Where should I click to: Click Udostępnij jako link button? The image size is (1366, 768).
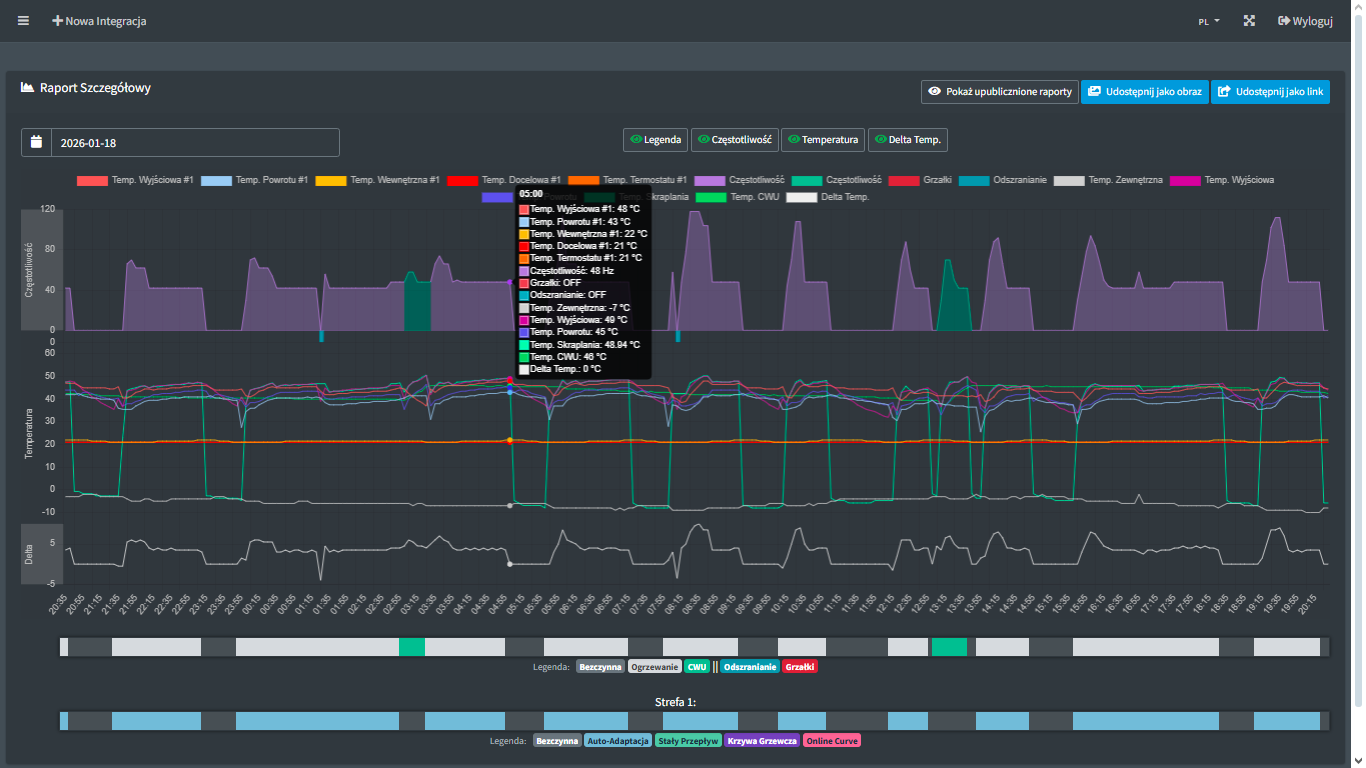tap(1270, 92)
